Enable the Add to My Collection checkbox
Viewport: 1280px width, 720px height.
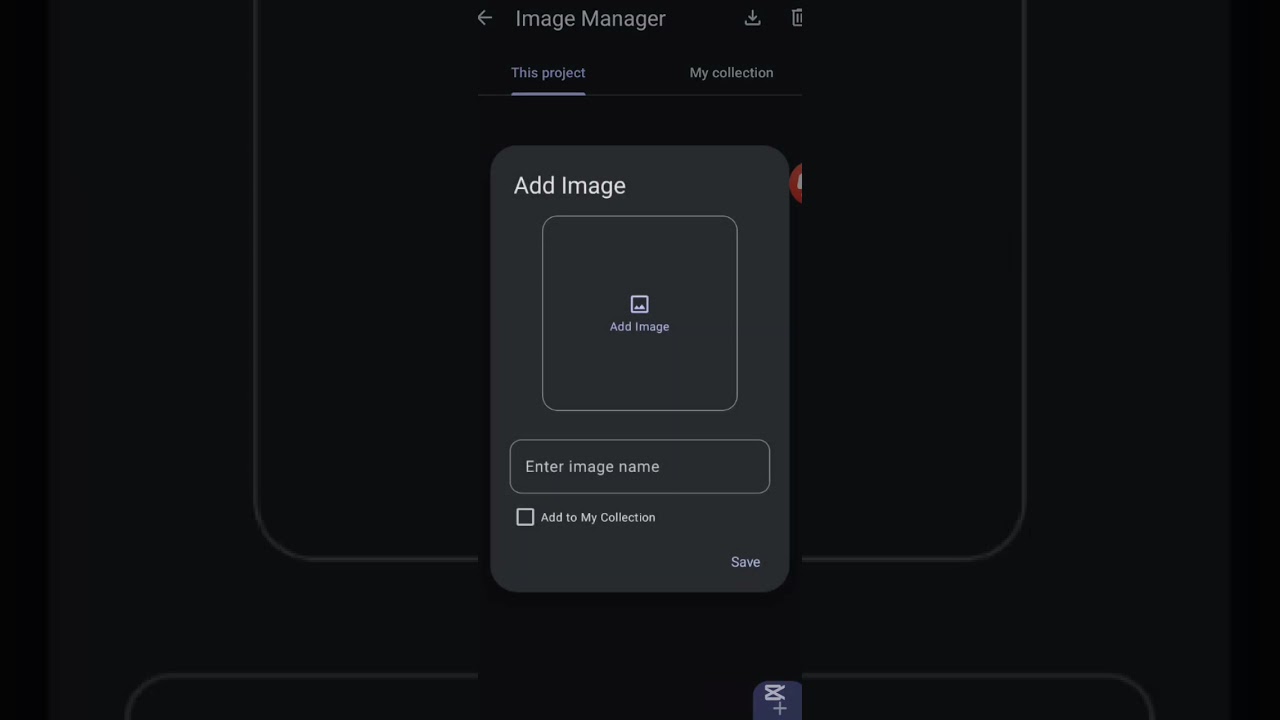pyautogui.click(x=525, y=517)
